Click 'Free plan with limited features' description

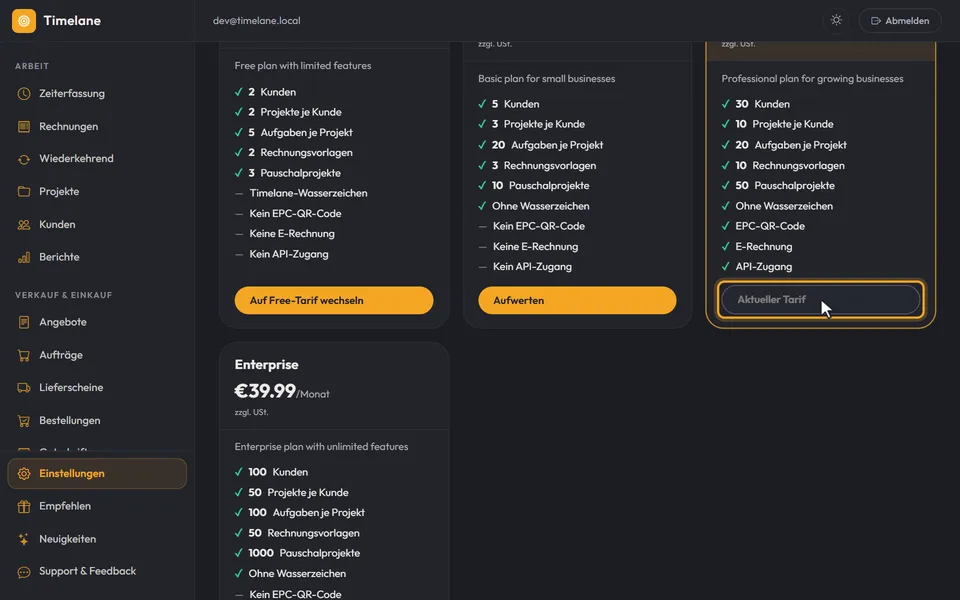[303, 66]
